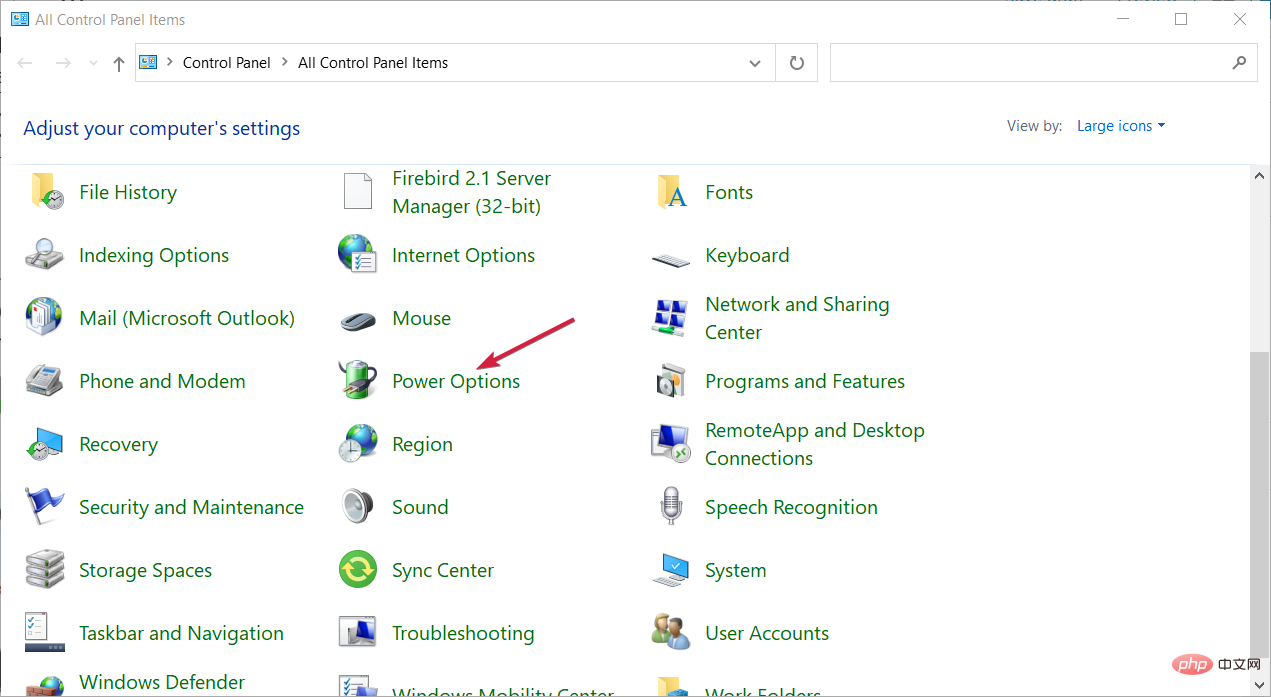Open the Sync Center icon

(x=357, y=570)
